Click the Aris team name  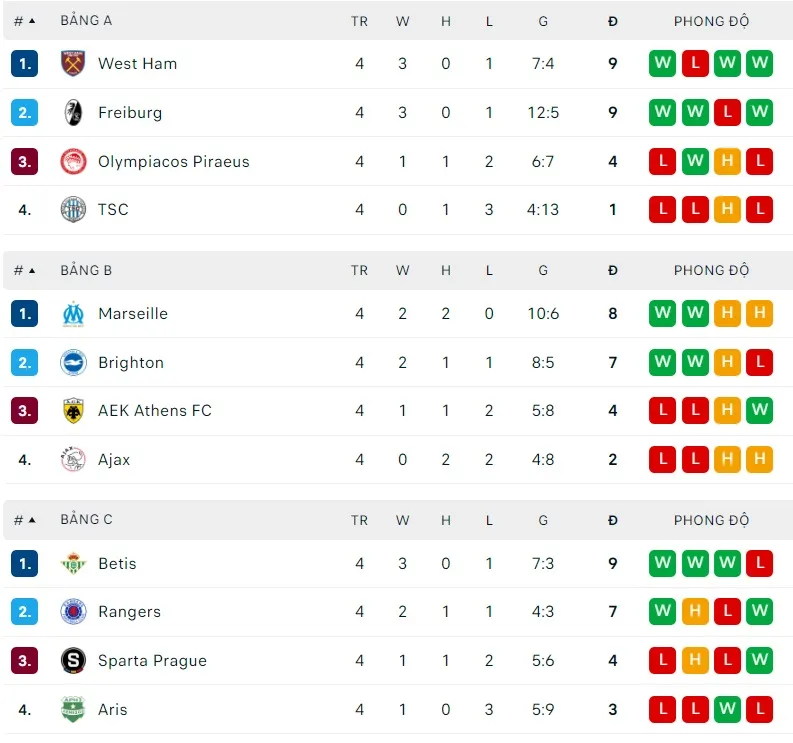click(113, 709)
